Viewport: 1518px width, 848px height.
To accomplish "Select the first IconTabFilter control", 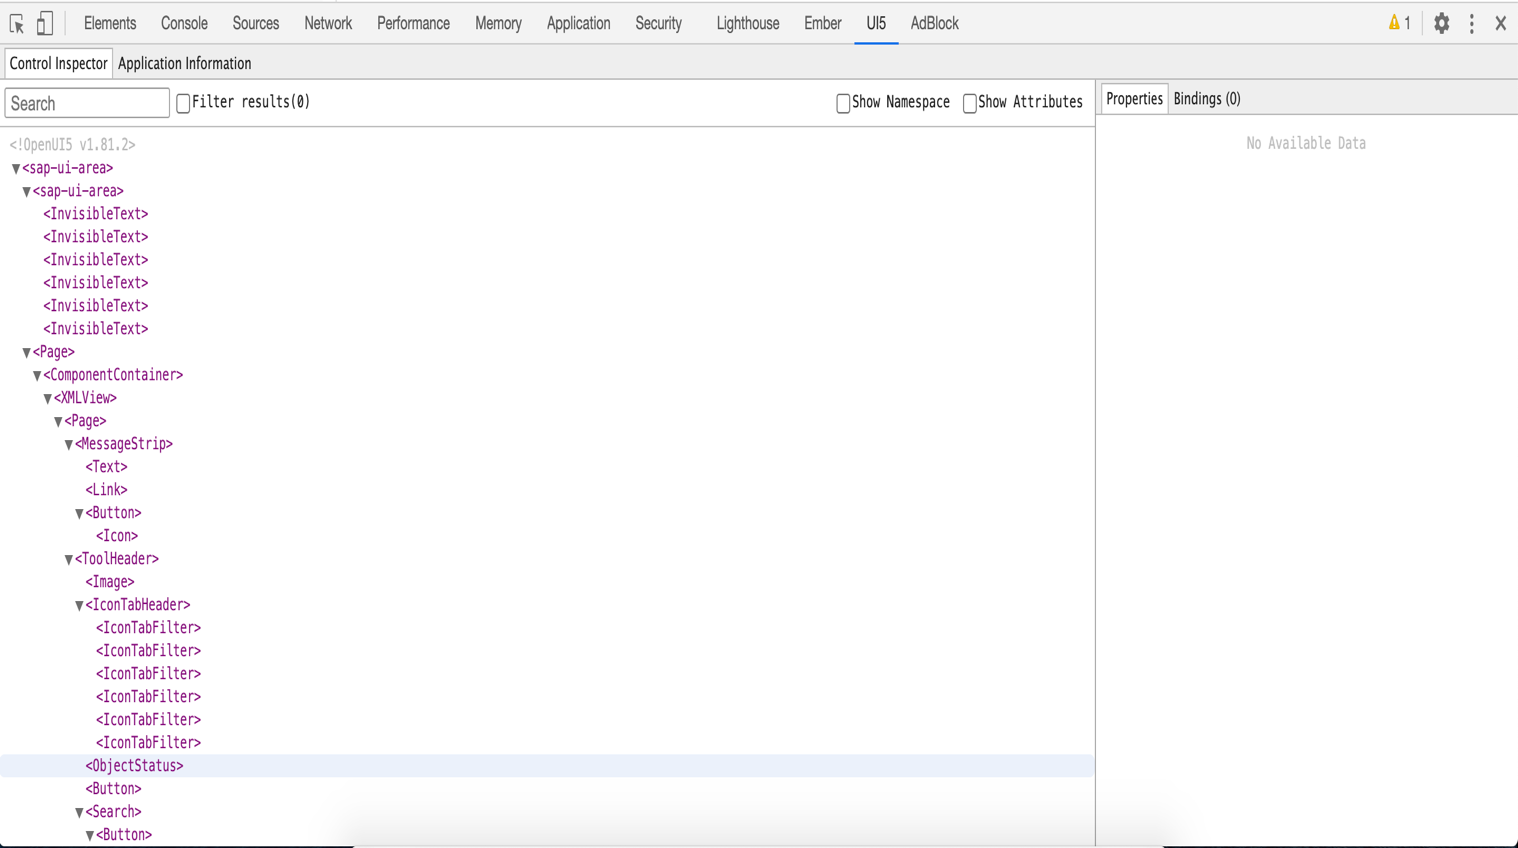I will pos(149,627).
